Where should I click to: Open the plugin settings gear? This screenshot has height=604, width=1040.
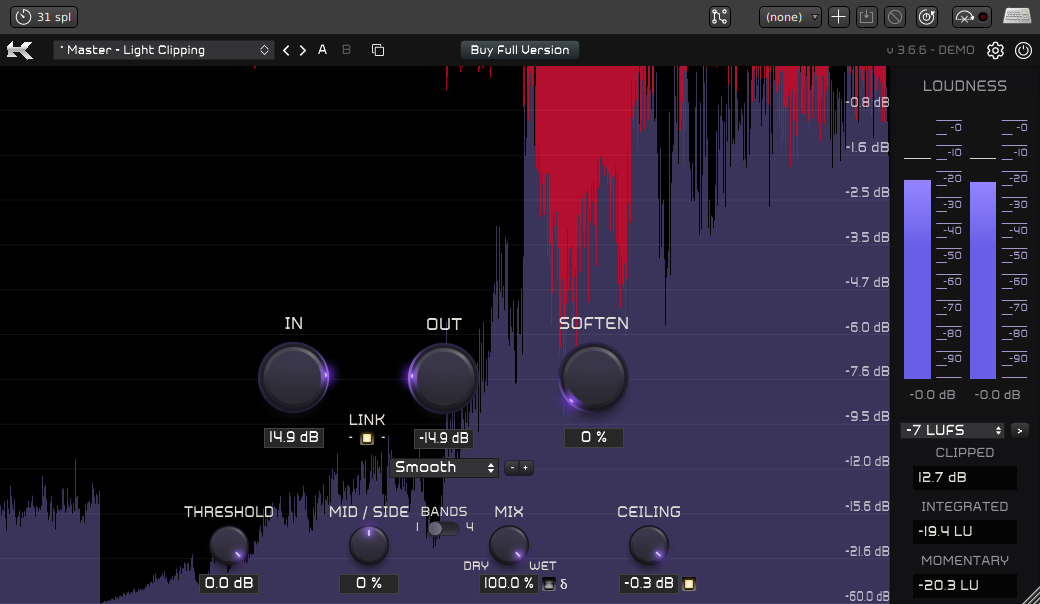pyautogui.click(x=995, y=50)
